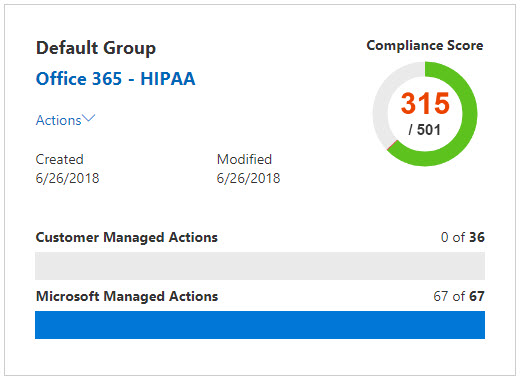Select the 315 score number

coord(425,103)
